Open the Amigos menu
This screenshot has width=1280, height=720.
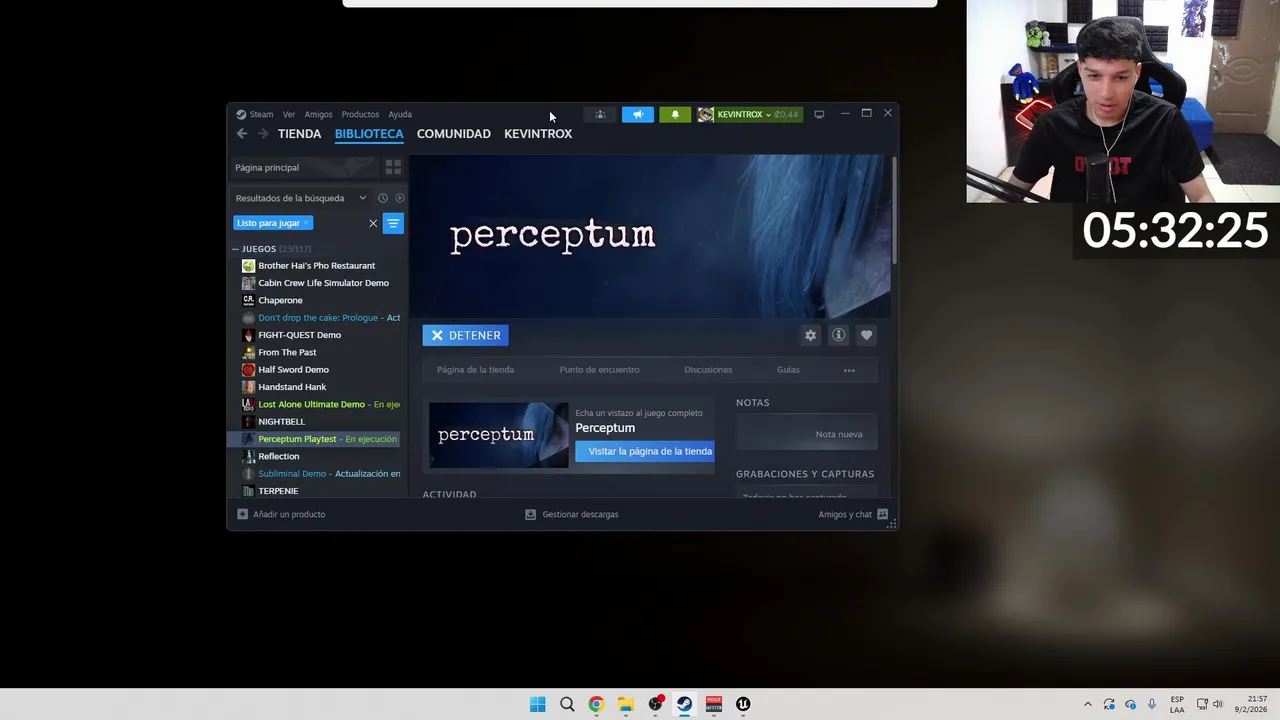318,114
